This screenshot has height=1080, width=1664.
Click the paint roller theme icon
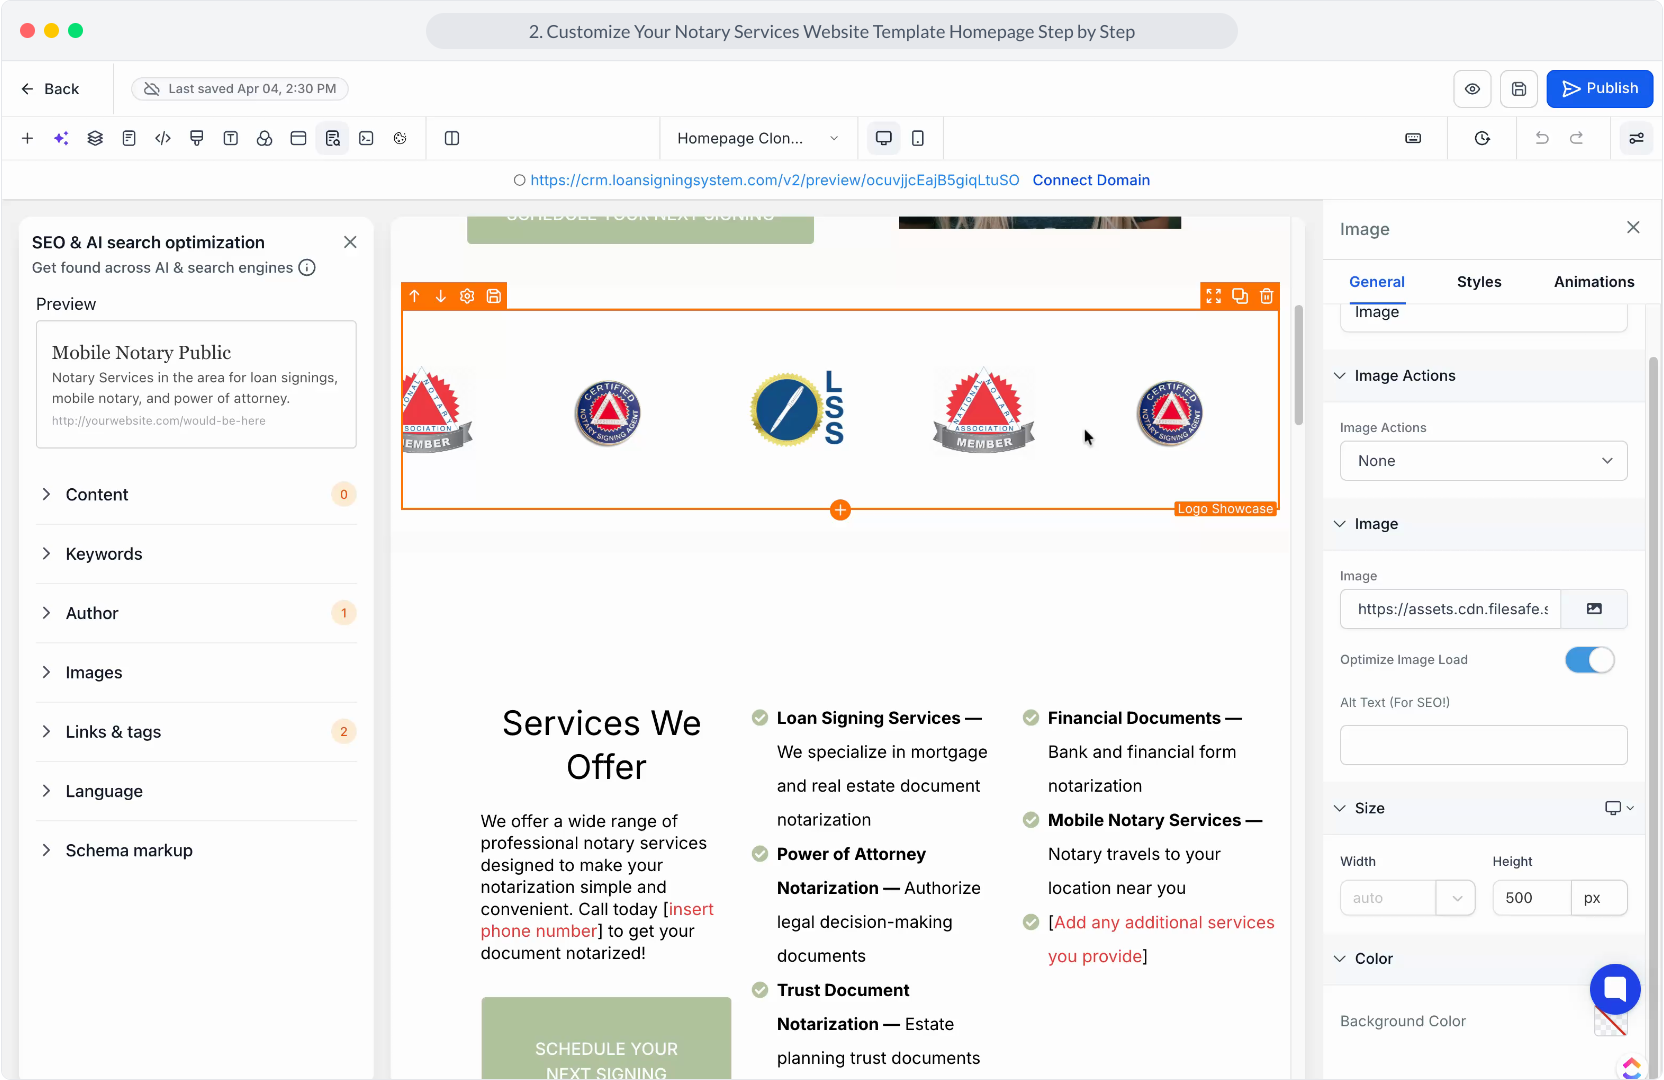[197, 138]
